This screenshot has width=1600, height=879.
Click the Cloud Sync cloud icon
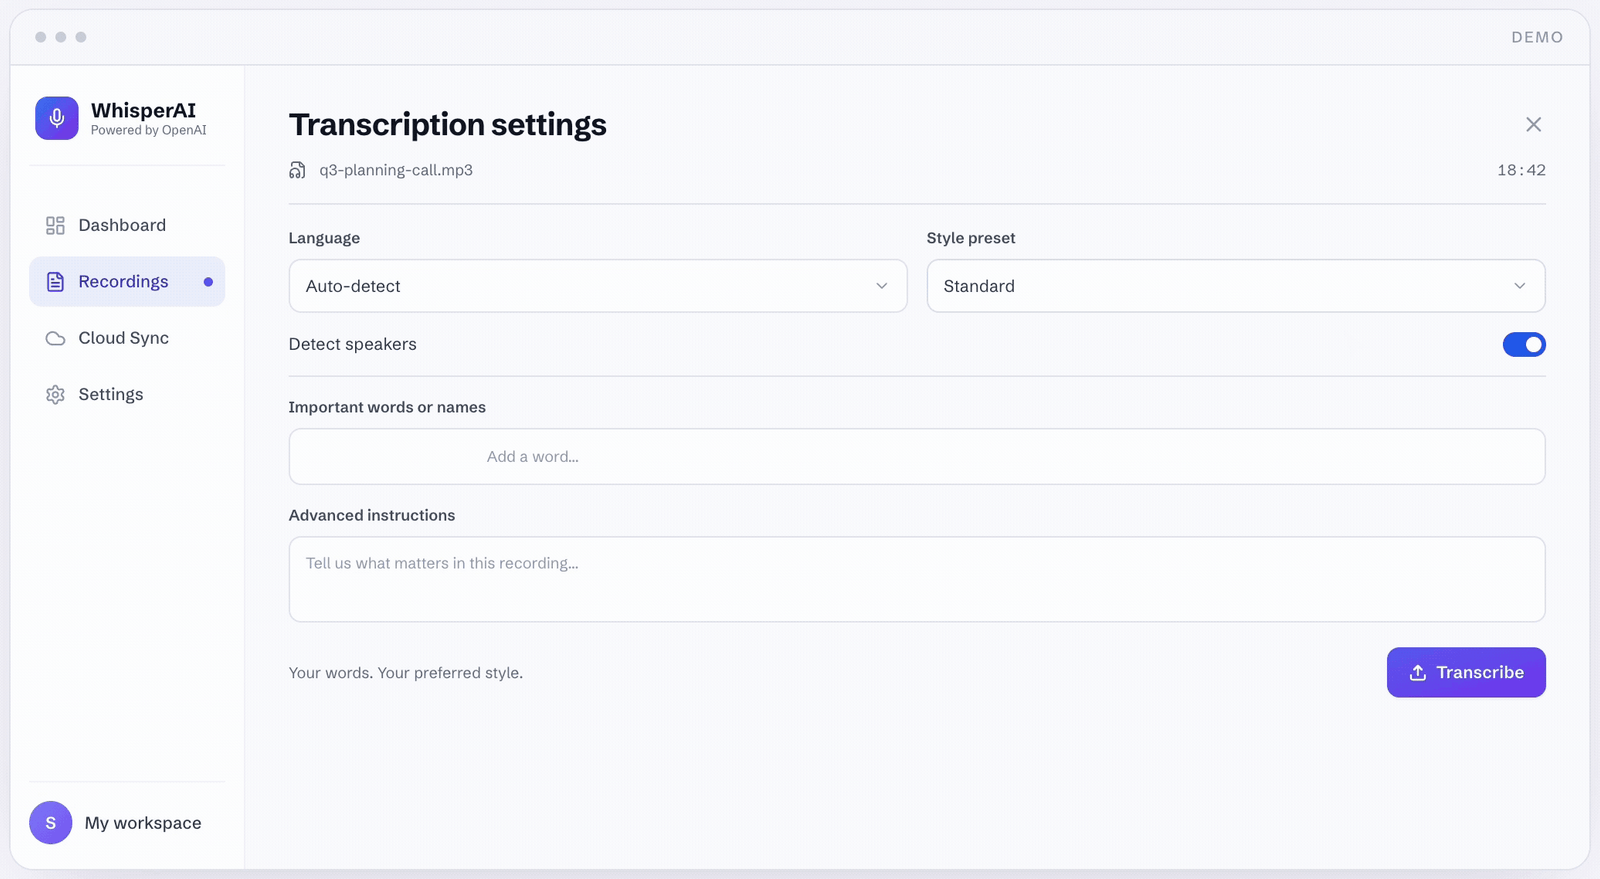point(55,338)
